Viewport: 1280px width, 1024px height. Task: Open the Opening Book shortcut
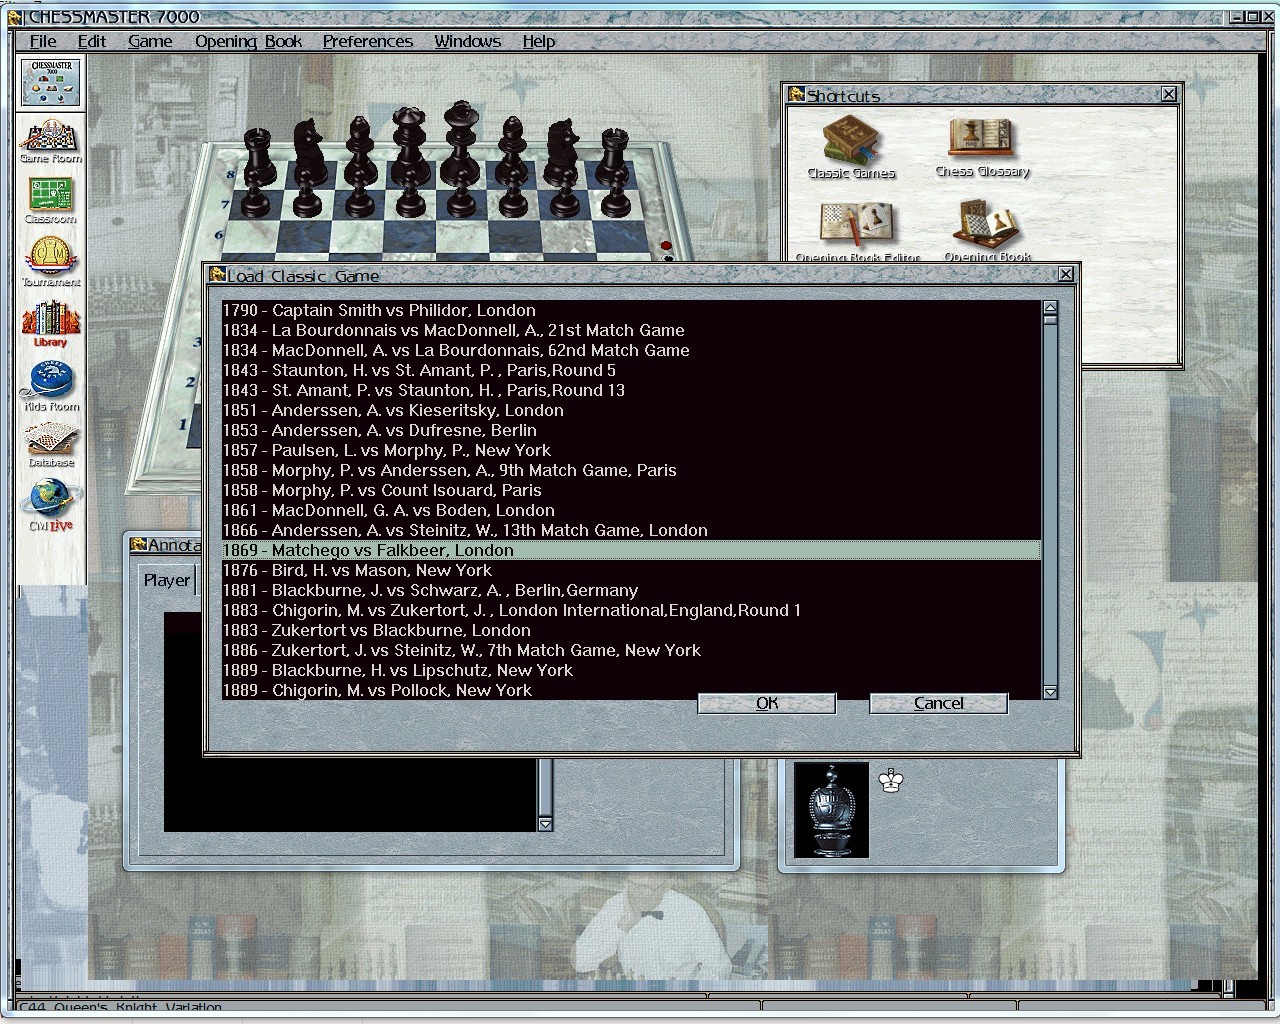click(987, 232)
